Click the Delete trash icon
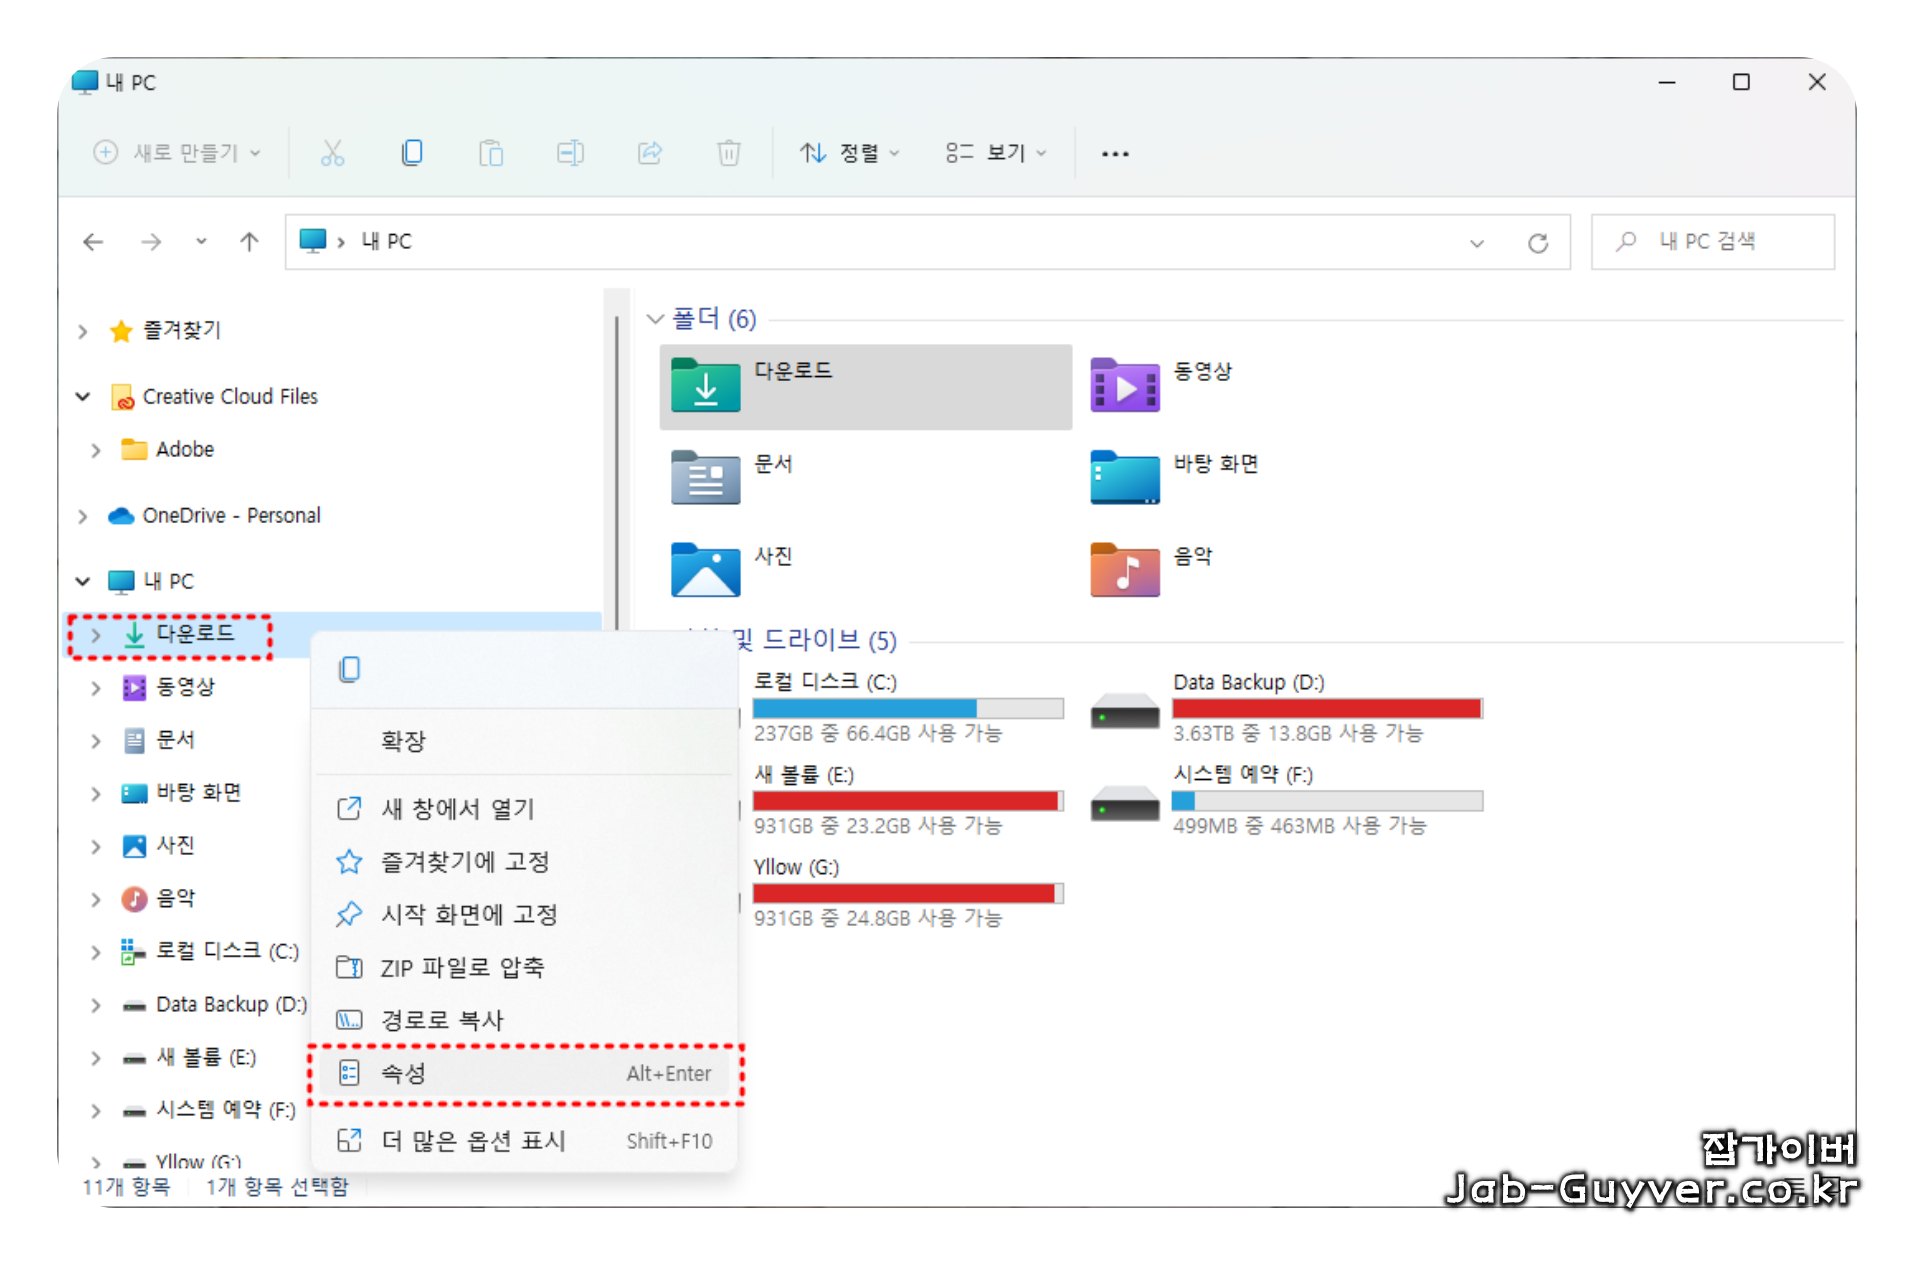Image resolution: width=1914 pixels, height=1265 pixels. [x=729, y=153]
